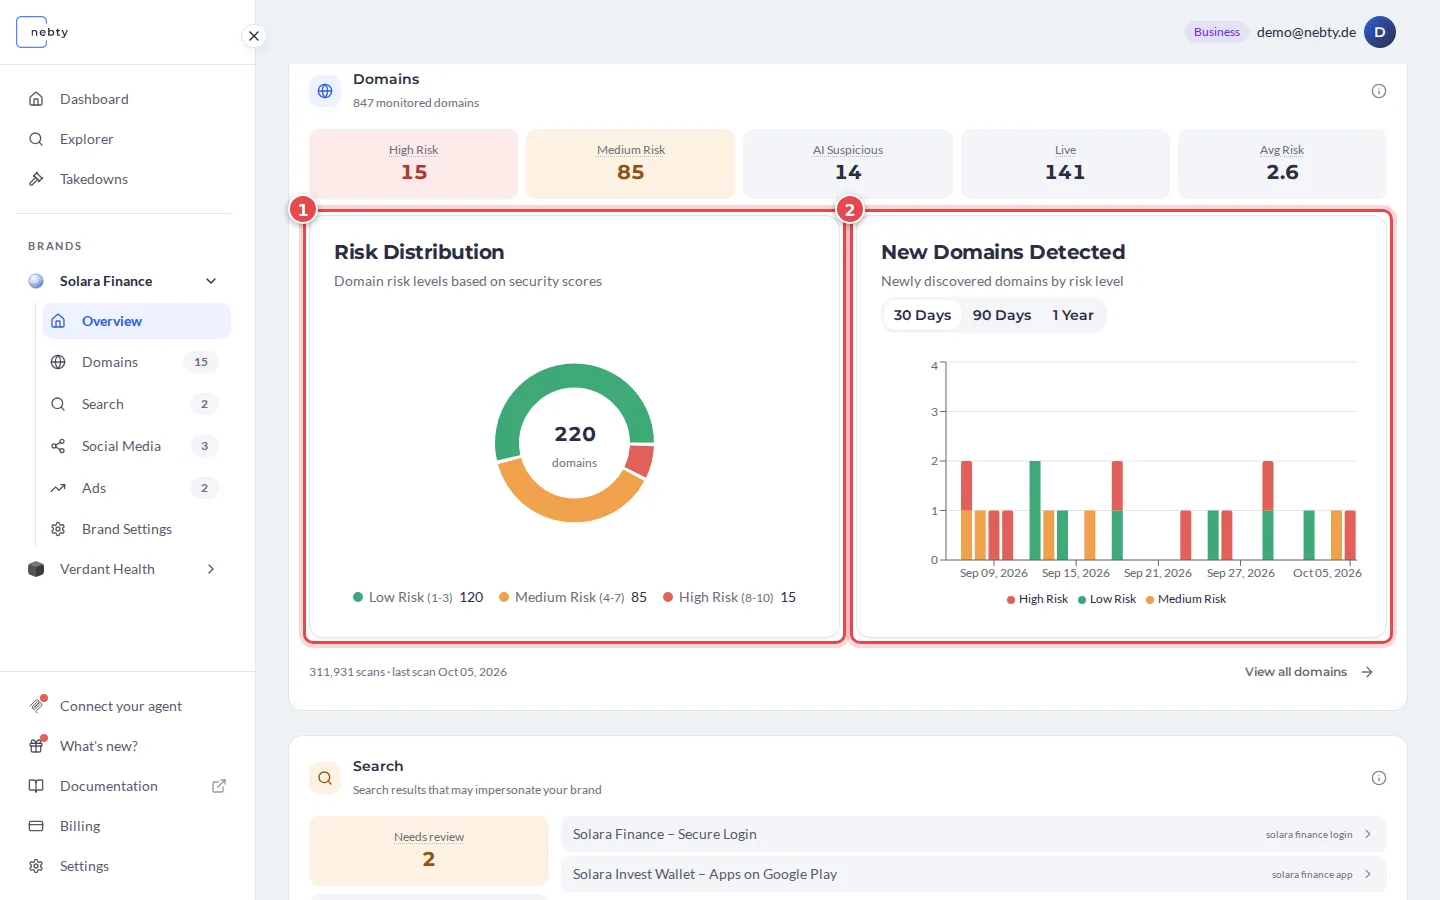
Task: Click the Documentation external link icon
Action: tap(219, 786)
